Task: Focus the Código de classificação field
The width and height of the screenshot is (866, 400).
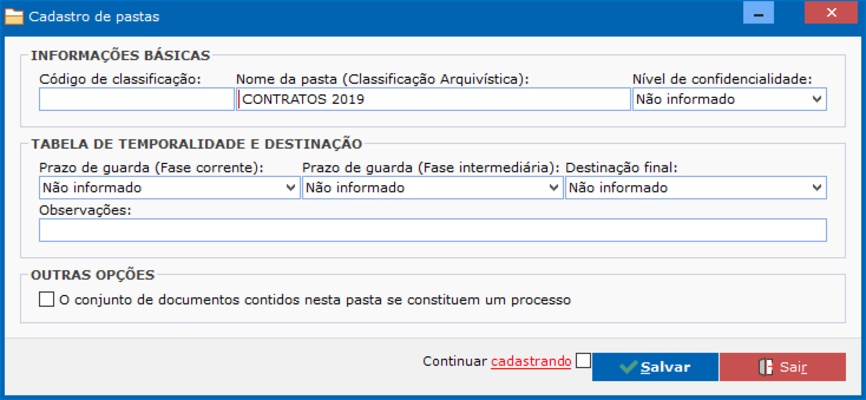Action: pos(136,99)
